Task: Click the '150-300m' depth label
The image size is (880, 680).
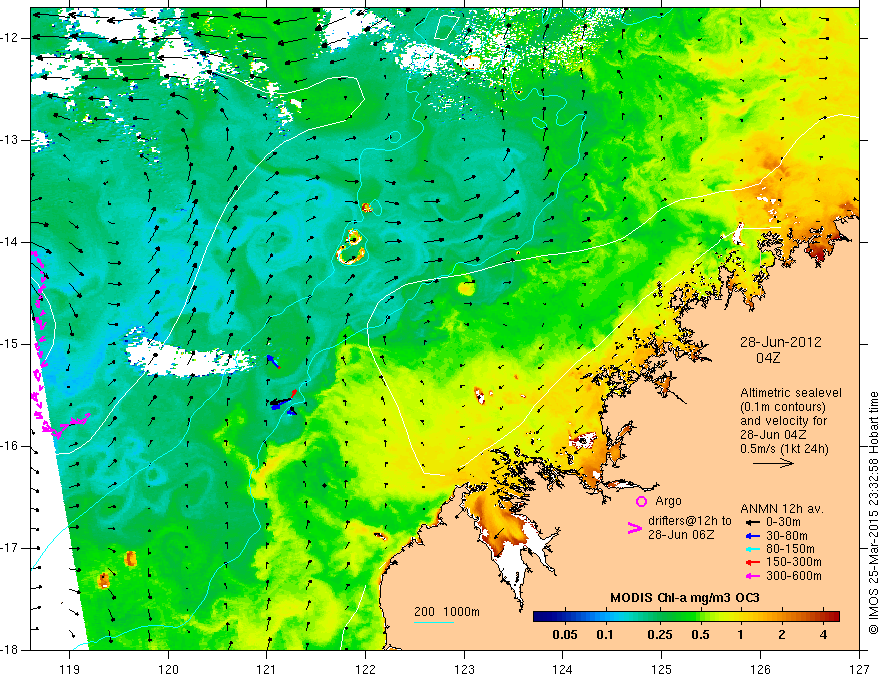Action: coord(794,562)
